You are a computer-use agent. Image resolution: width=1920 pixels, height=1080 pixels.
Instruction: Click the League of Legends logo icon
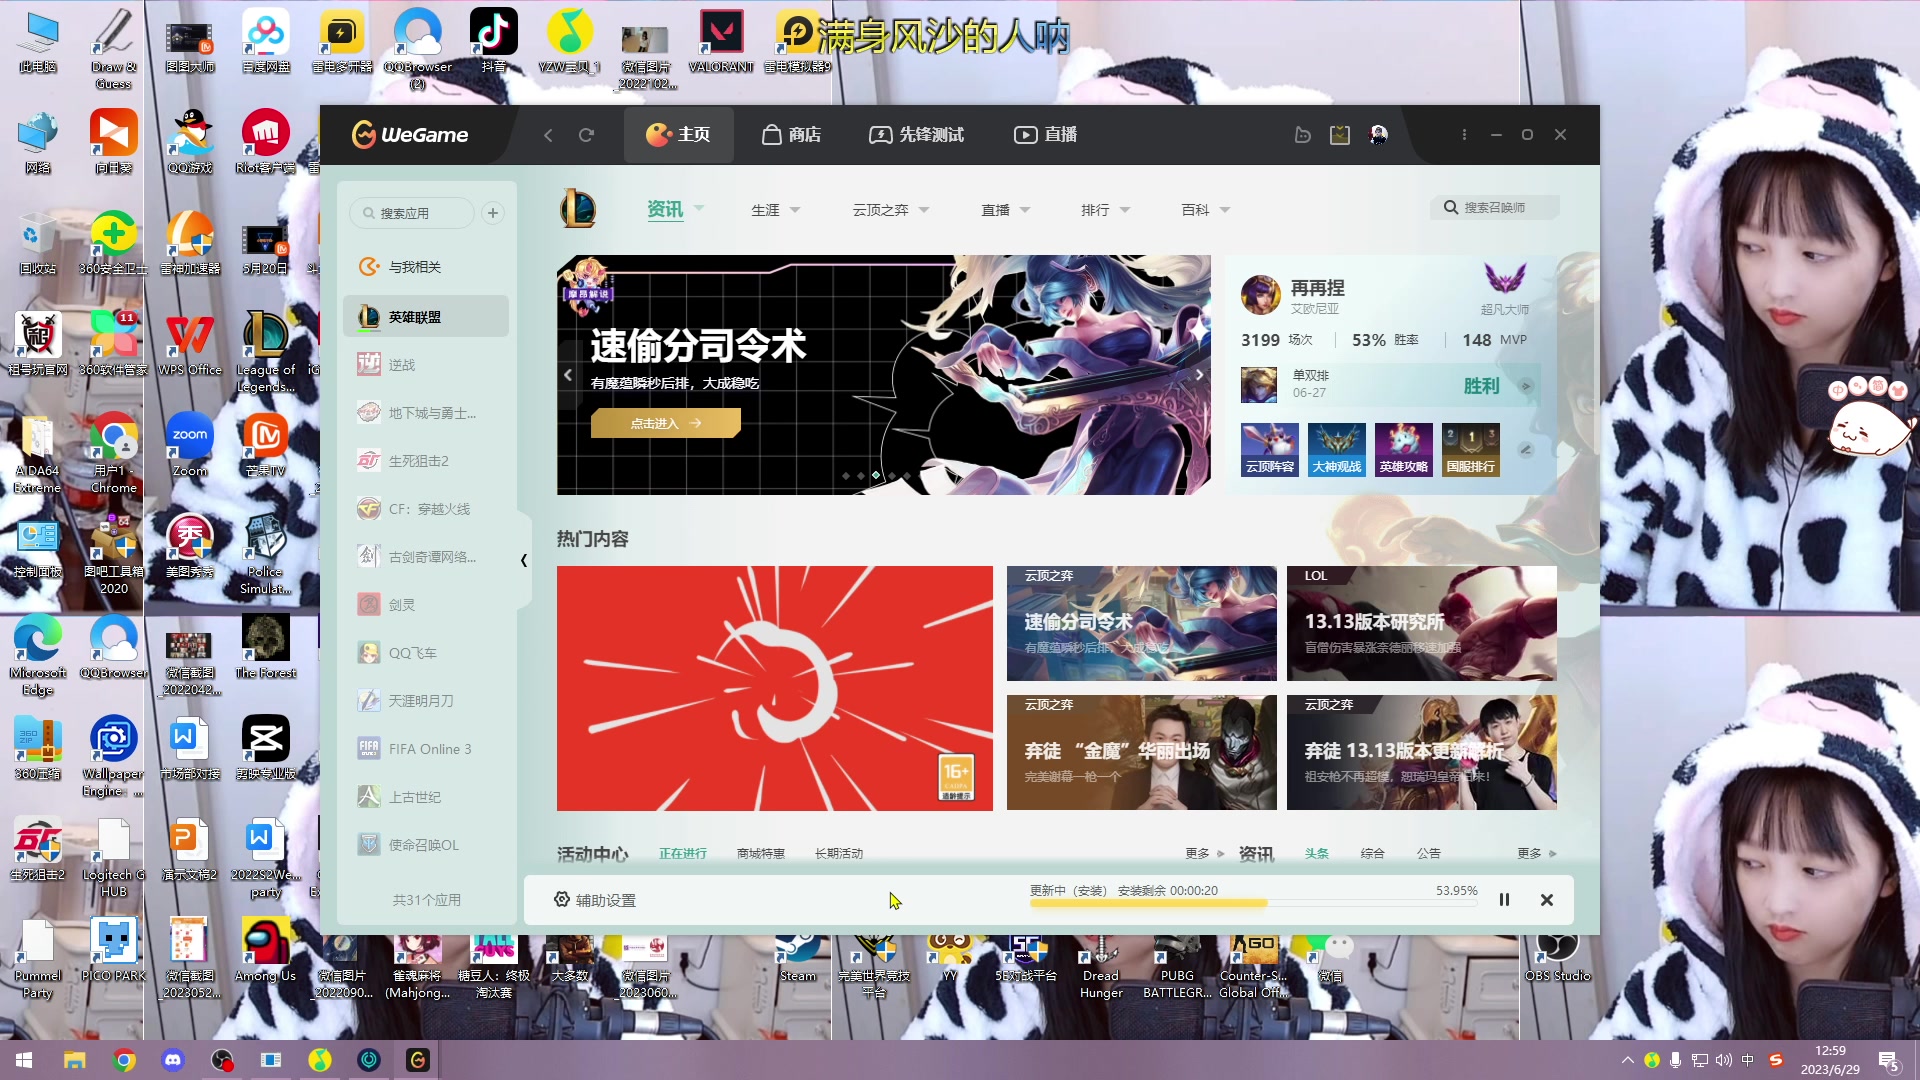pos(577,208)
